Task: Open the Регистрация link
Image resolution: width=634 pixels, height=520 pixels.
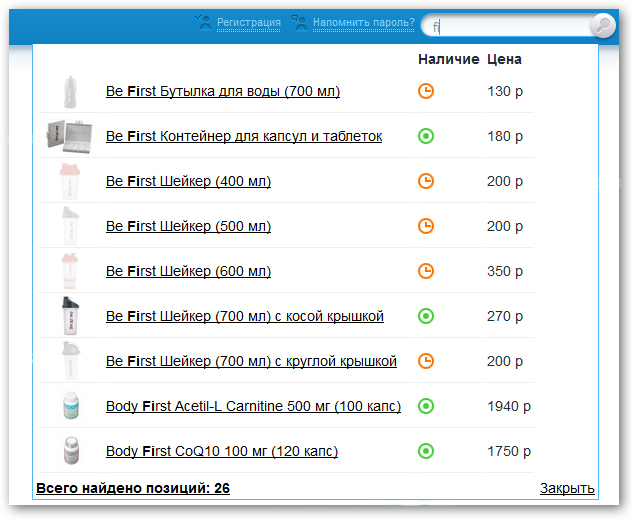Action: pos(249,23)
